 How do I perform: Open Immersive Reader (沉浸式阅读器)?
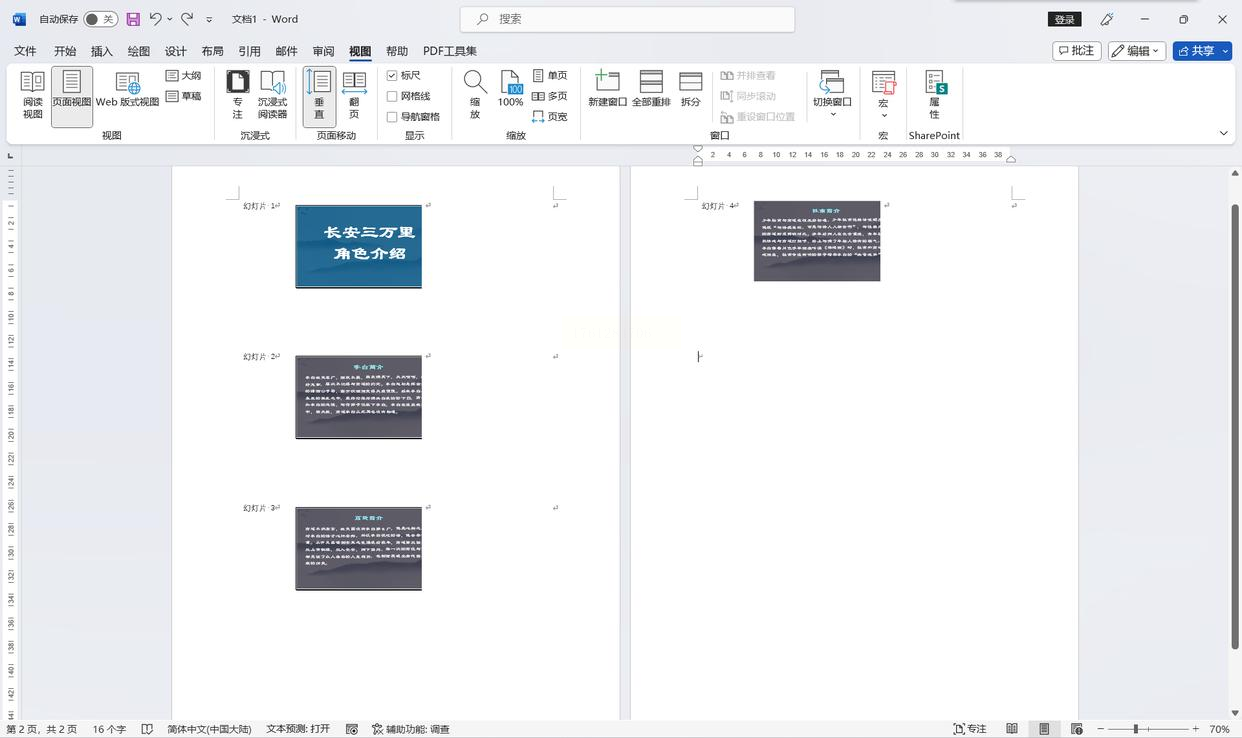coord(273,96)
